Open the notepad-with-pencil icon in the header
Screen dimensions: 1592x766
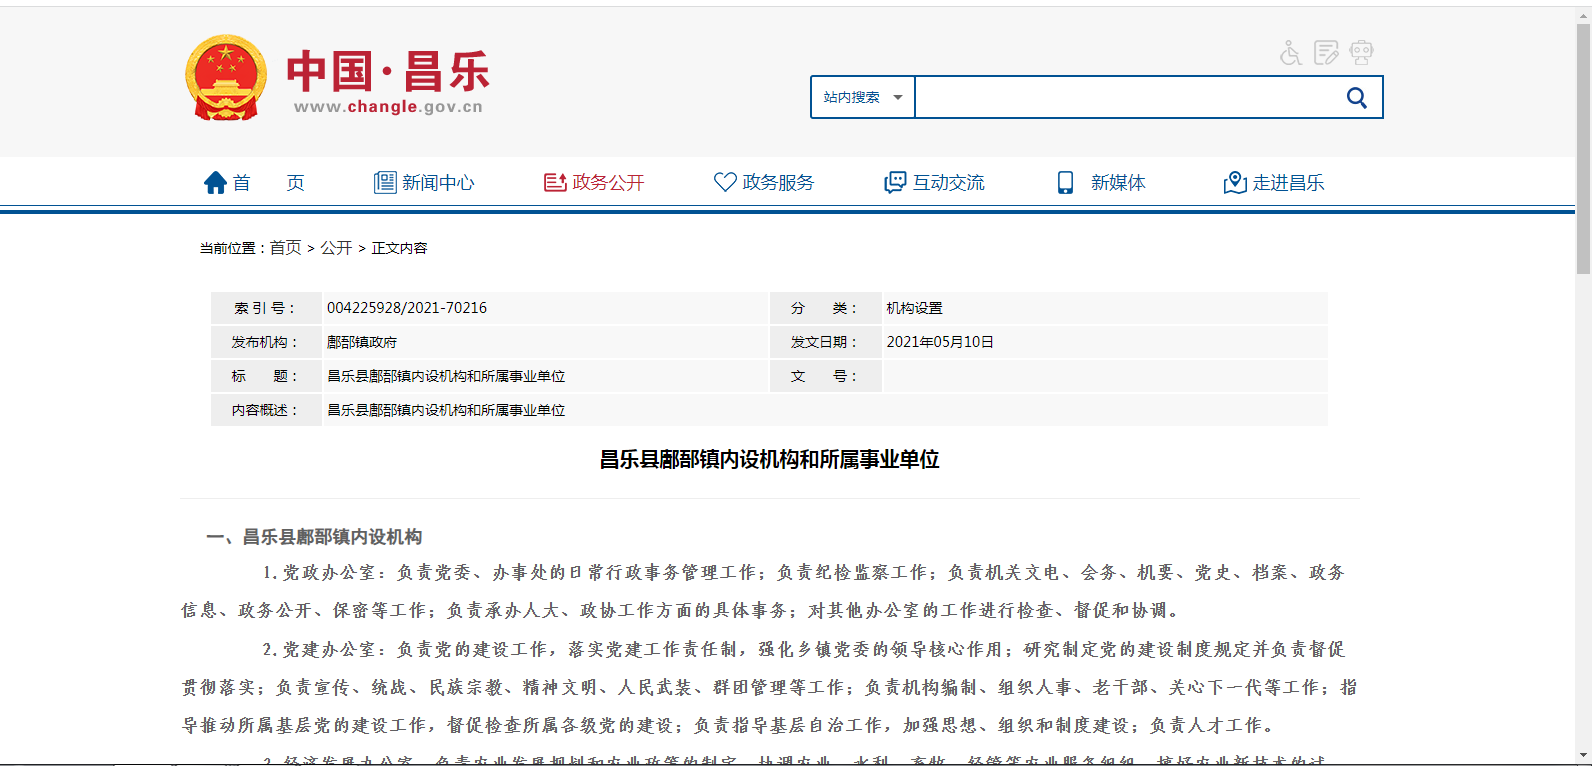tap(1326, 53)
